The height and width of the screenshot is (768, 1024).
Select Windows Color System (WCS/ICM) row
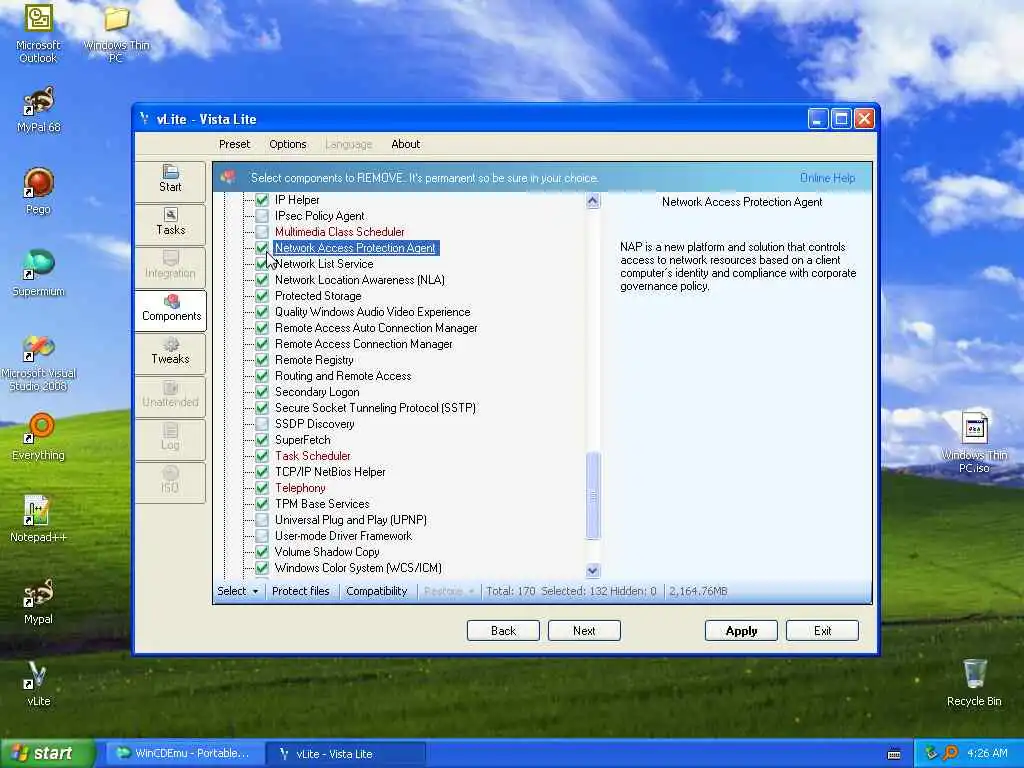coord(358,568)
